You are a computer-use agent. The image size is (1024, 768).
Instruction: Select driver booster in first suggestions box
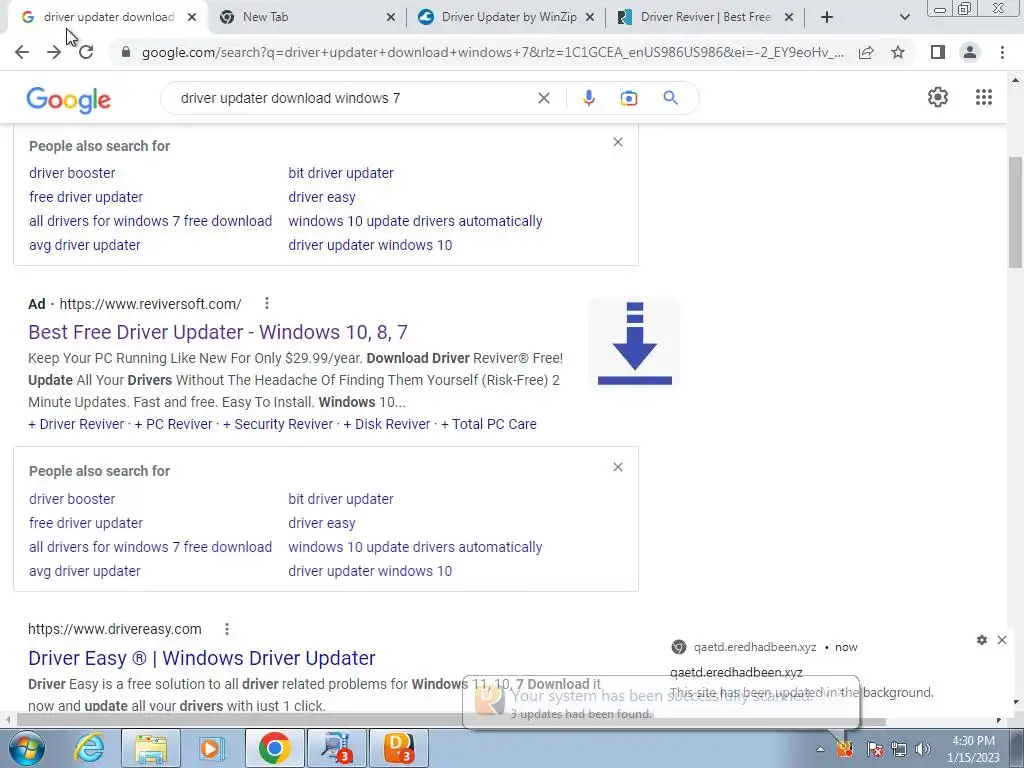pos(72,173)
